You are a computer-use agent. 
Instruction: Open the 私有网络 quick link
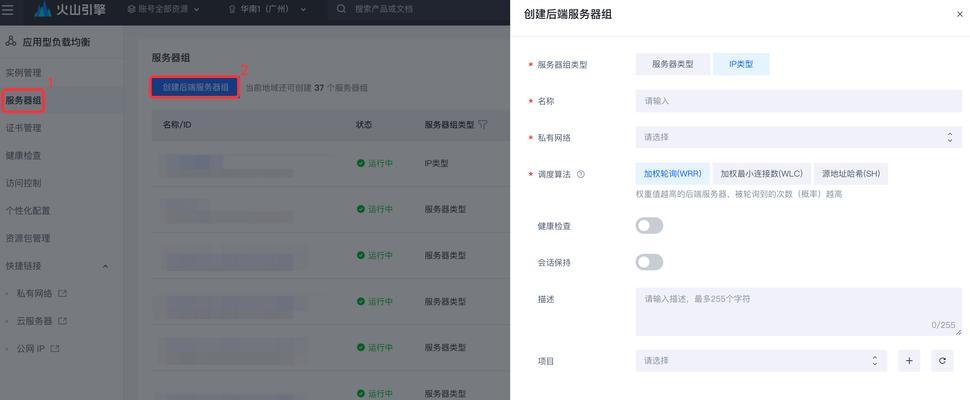[x=35, y=294]
